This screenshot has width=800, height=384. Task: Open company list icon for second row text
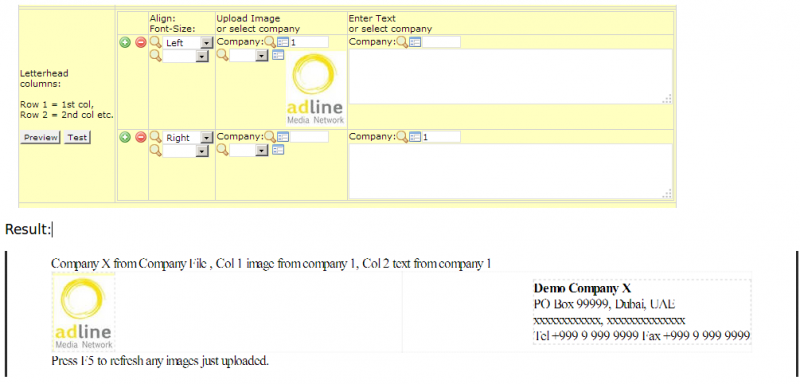pyautogui.click(x=415, y=137)
